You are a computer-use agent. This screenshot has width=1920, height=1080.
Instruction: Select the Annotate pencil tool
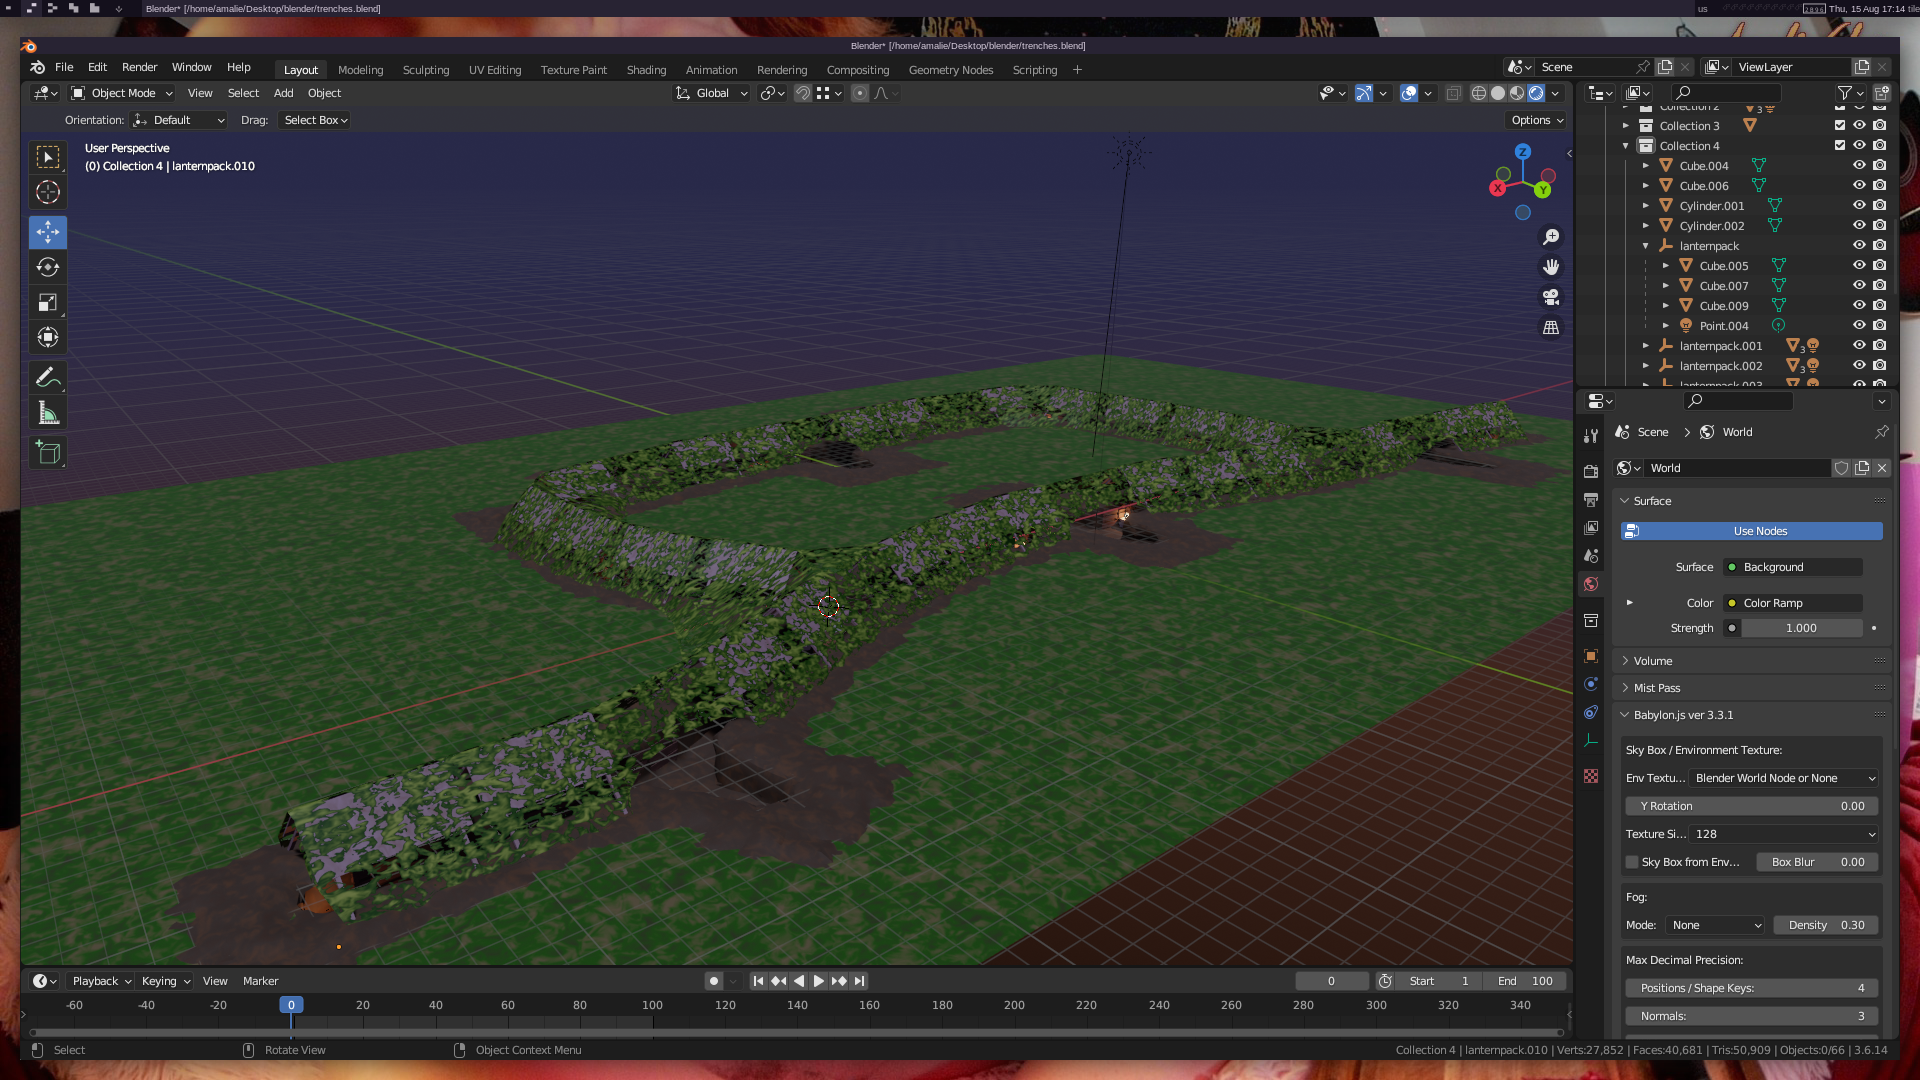pyautogui.click(x=47, y=378)
